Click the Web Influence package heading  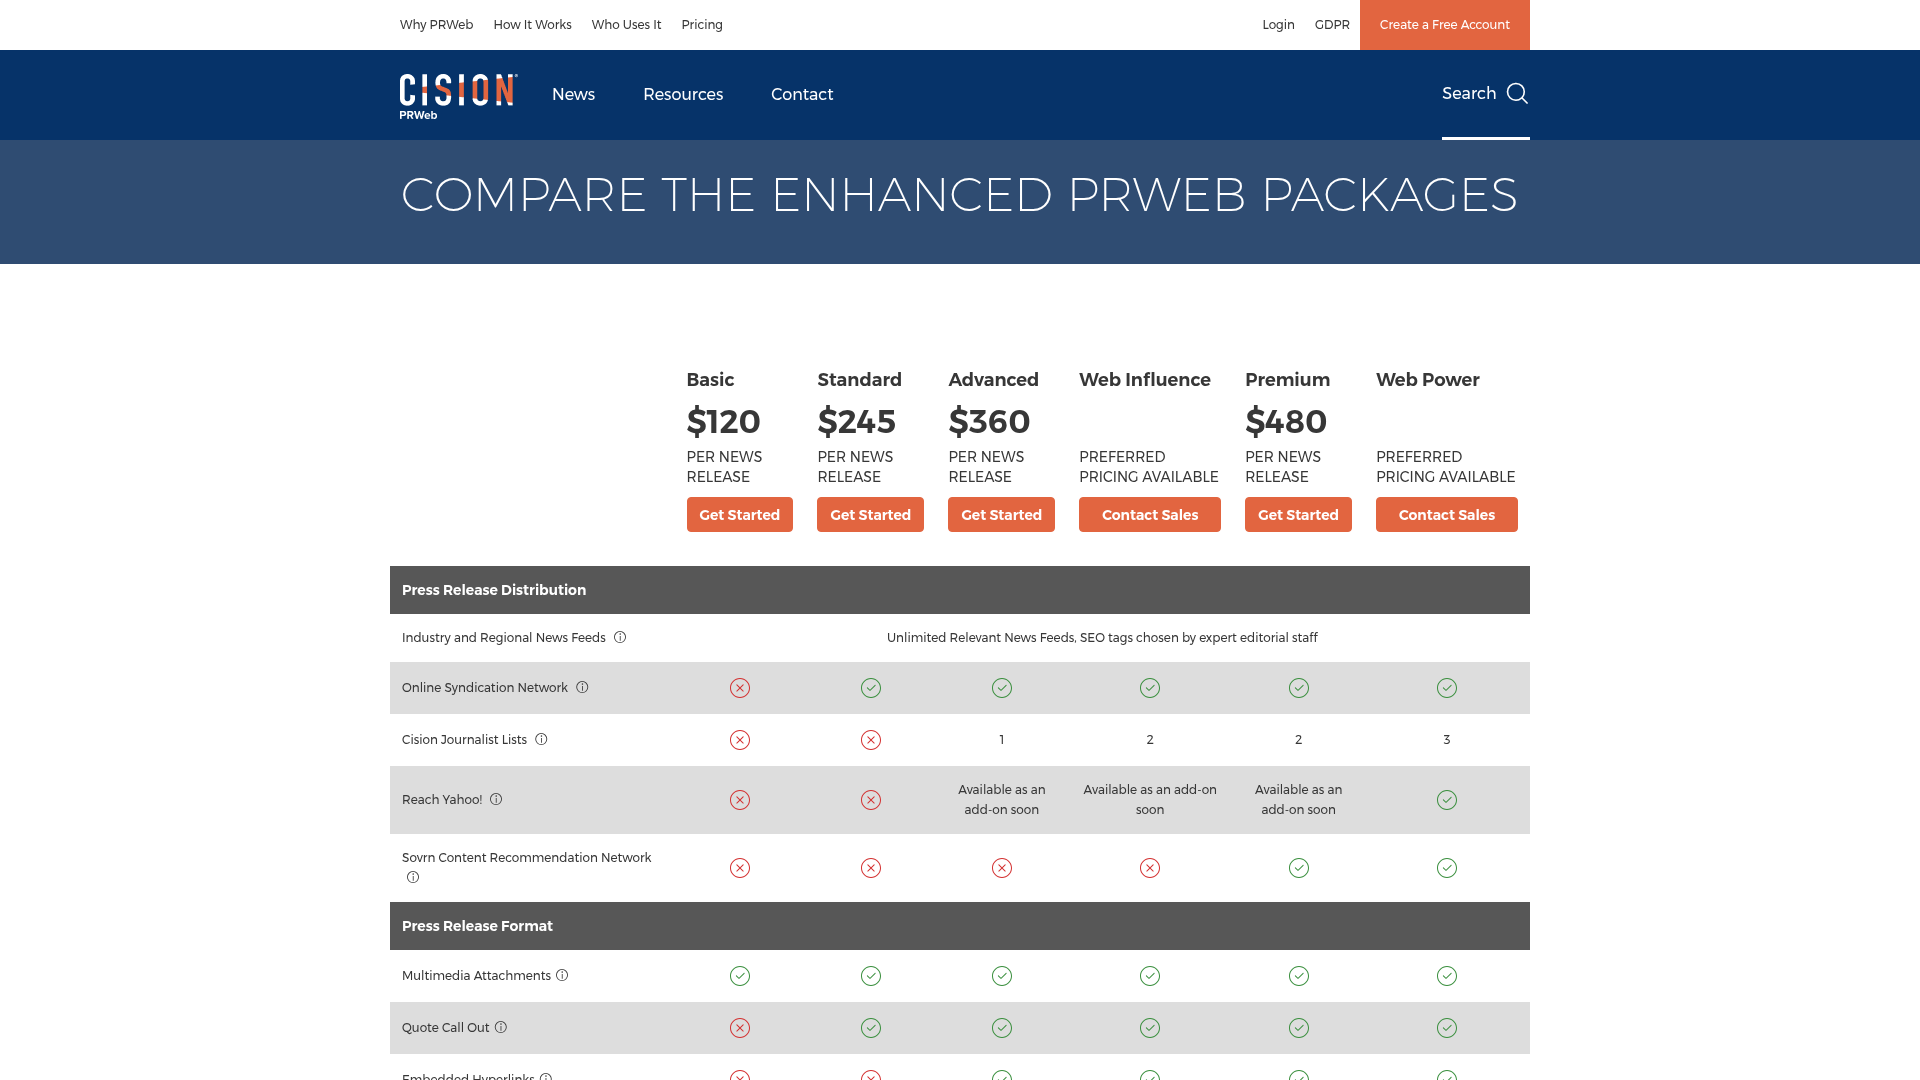click(1145, 380)
